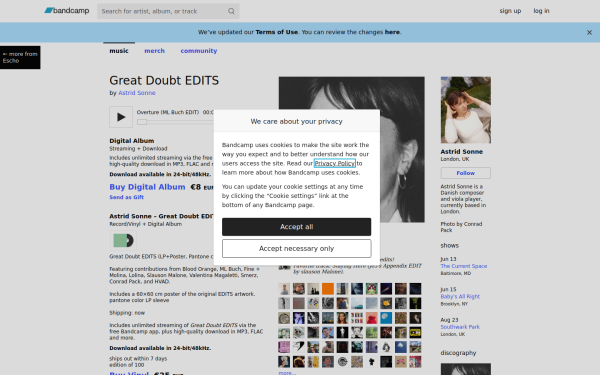Open the vinyl record package thumbnail
The height and width of the screenshot is (375, 600).
click(x=123, y=240)
